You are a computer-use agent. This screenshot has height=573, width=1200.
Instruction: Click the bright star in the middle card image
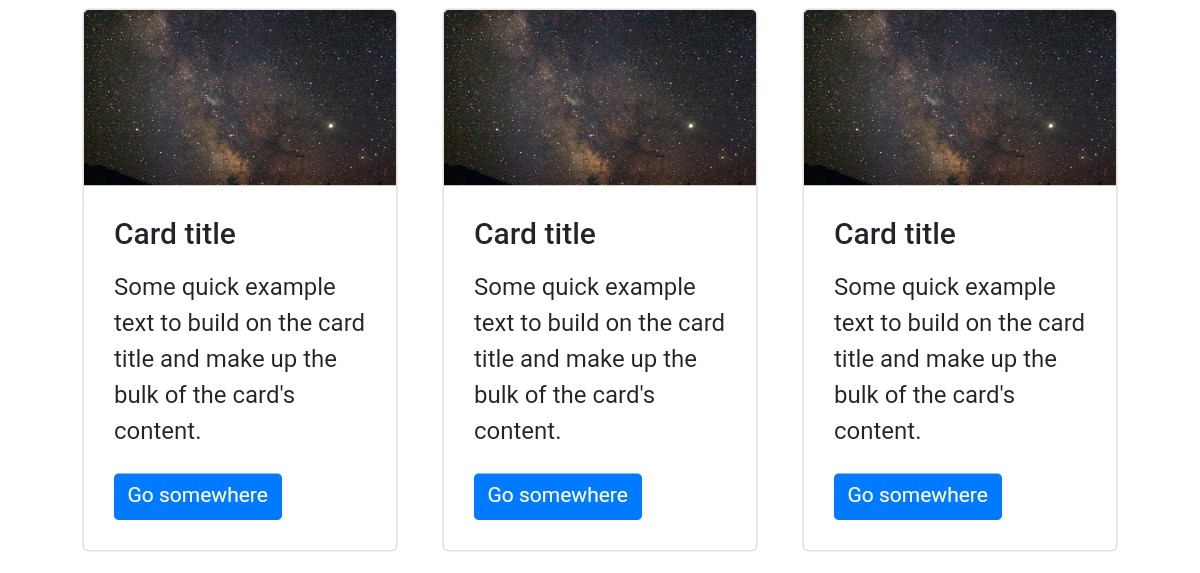(x=691, y=126)
